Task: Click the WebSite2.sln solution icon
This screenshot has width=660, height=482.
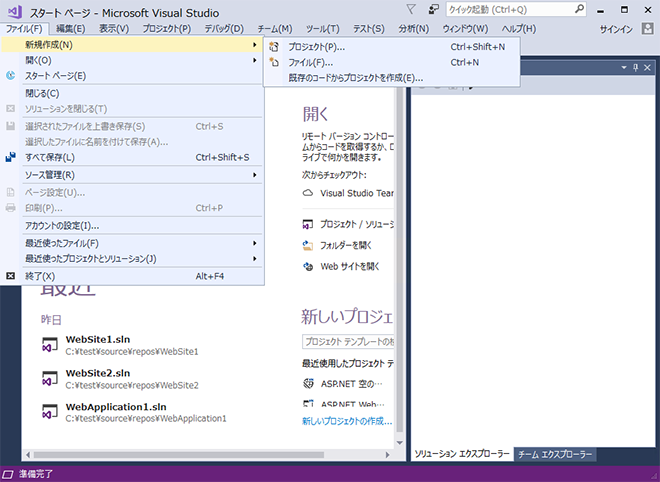Action: point(50,378)
